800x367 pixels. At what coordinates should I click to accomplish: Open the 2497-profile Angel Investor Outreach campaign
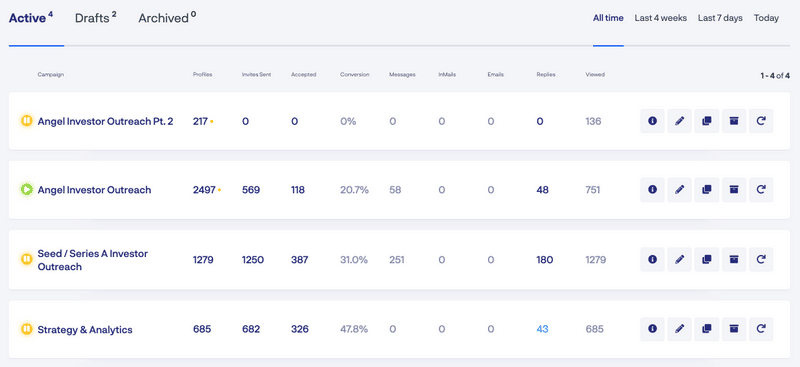click(94, 190)
